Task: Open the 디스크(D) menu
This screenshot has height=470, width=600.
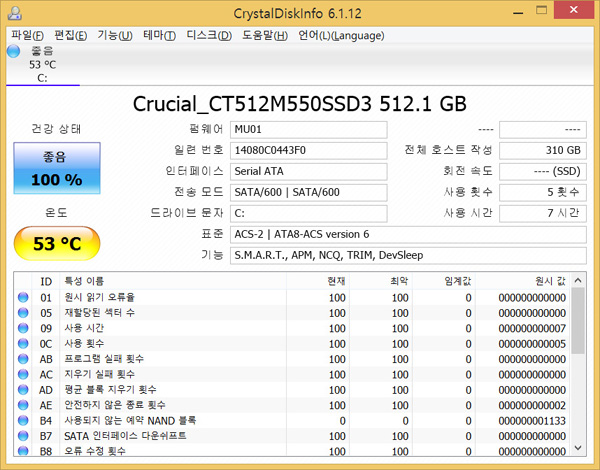Action: (x=209, y=36)
